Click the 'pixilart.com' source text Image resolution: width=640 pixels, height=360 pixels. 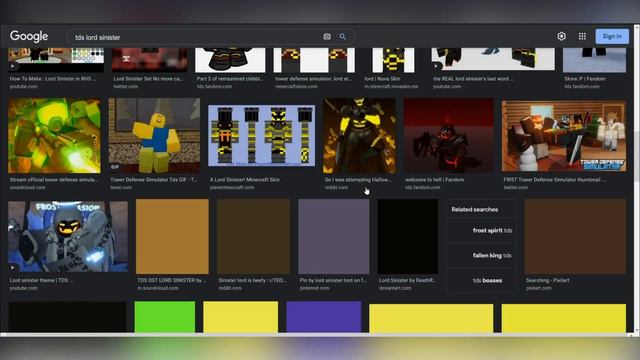pos(538,288)
